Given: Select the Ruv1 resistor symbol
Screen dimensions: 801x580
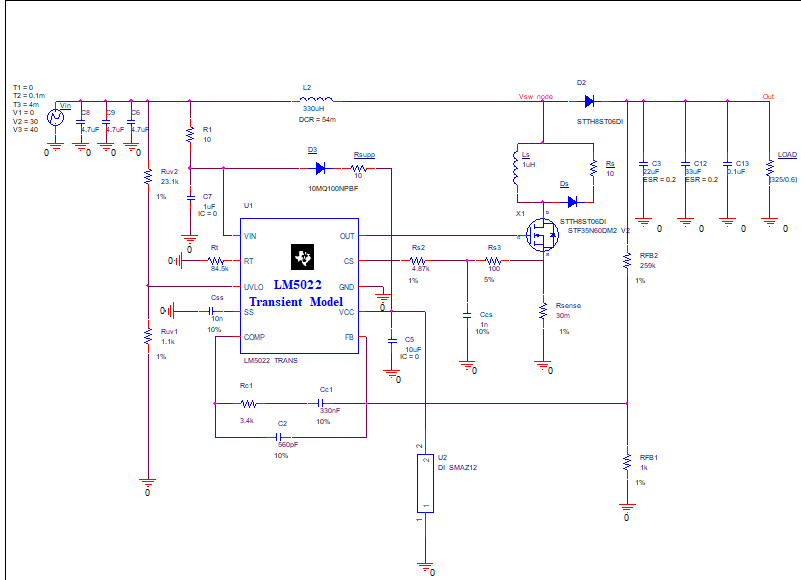Looking at the screenshot, I should (x=148, y=336).
